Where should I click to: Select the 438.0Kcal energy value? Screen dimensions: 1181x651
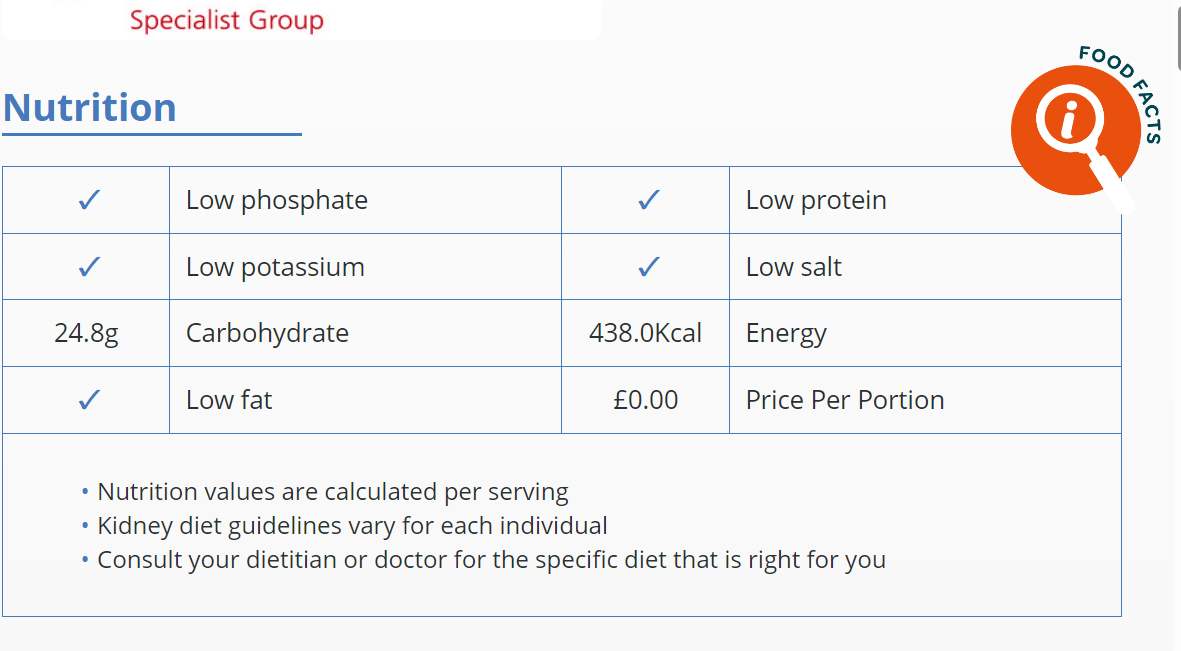tap(646, 333)
